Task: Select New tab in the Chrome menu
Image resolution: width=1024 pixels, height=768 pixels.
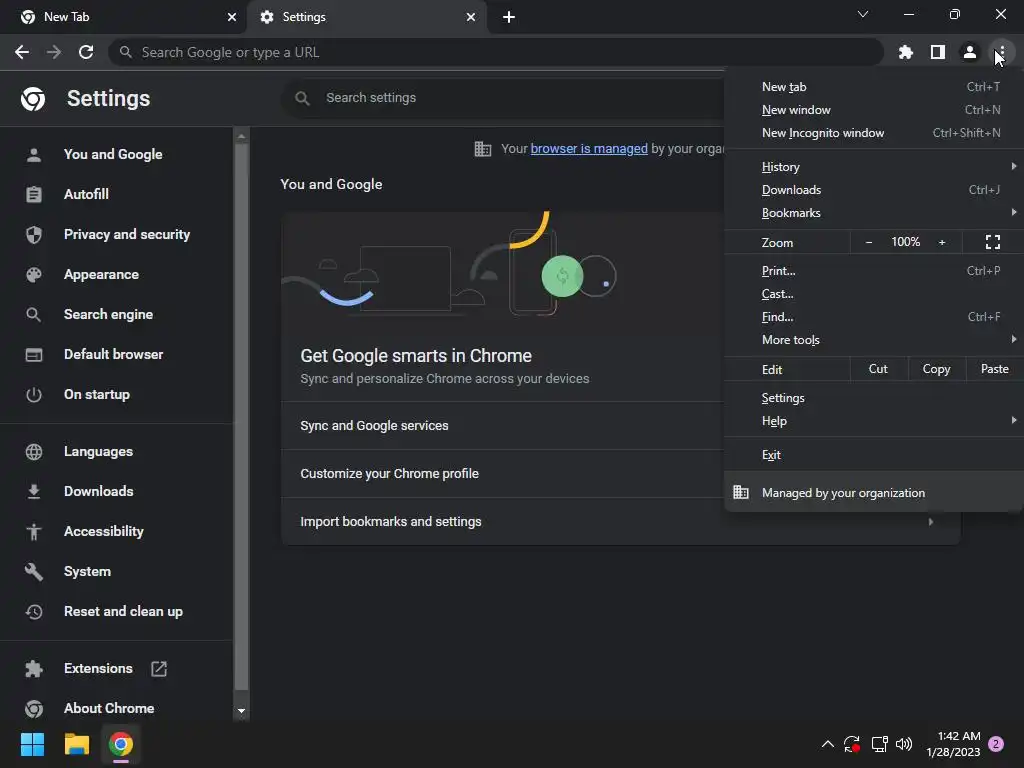Action: point(874,87)
